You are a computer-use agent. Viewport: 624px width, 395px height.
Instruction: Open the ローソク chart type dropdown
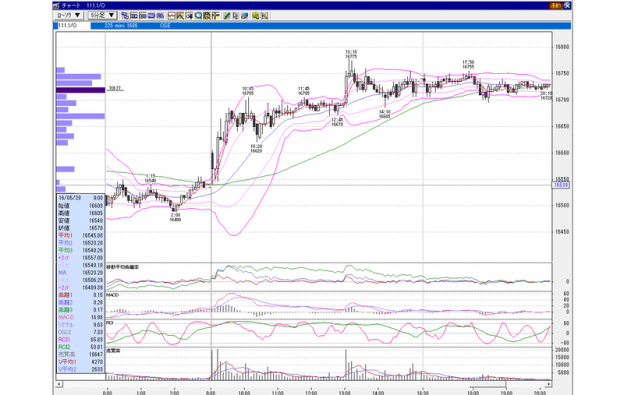pyautogui.click(x=68, y=16)
